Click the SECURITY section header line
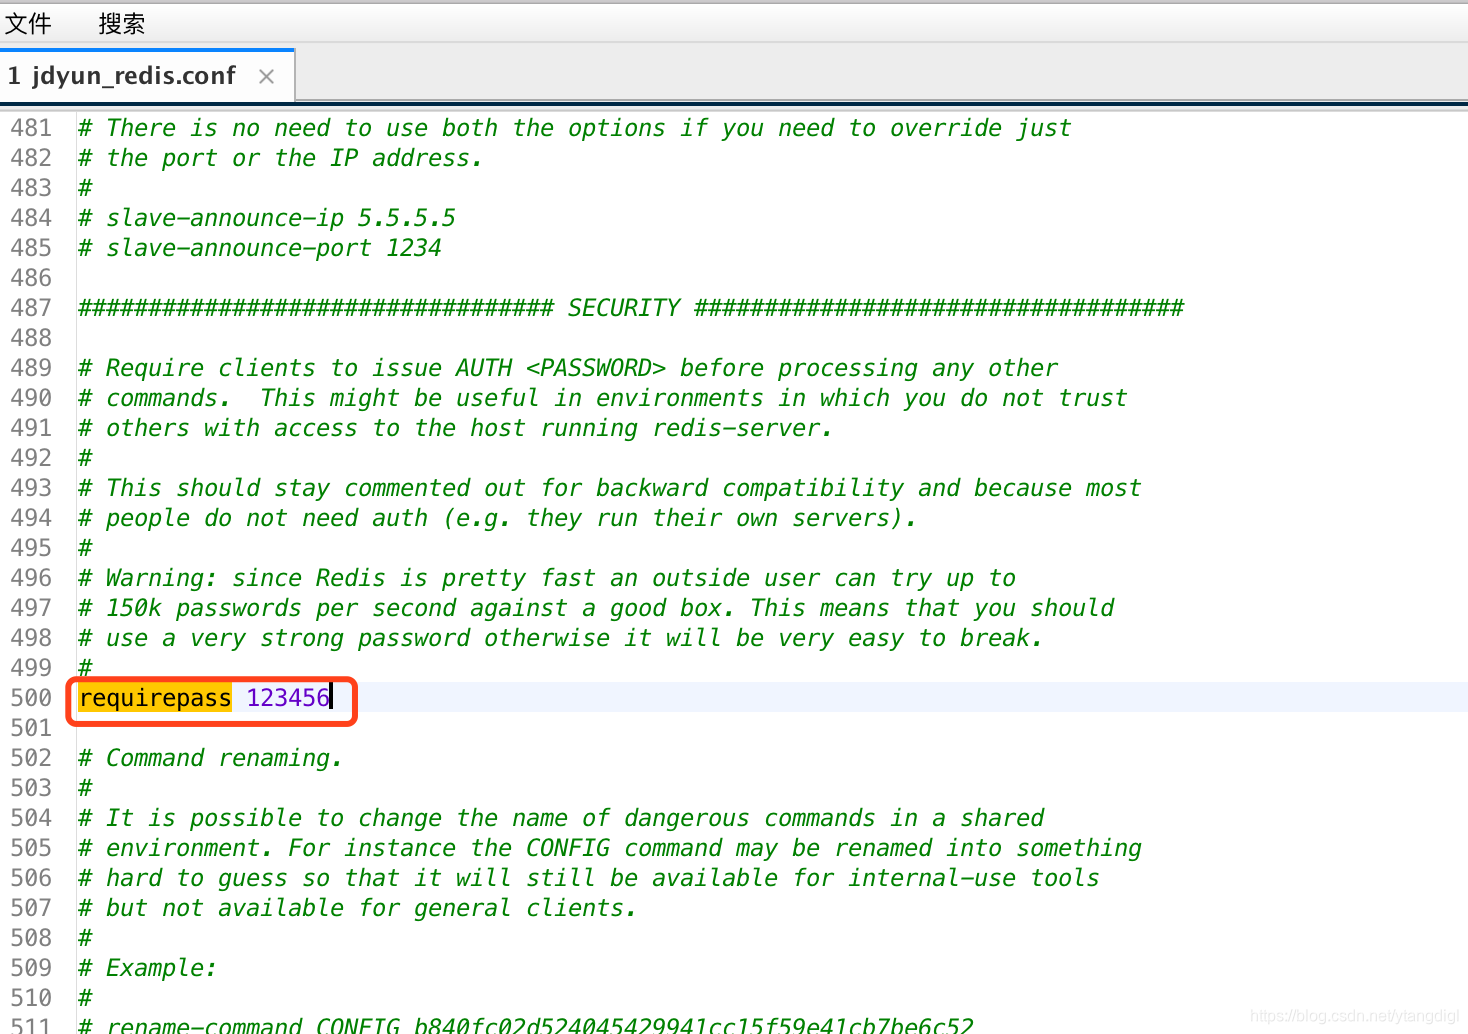 [631, 308]
